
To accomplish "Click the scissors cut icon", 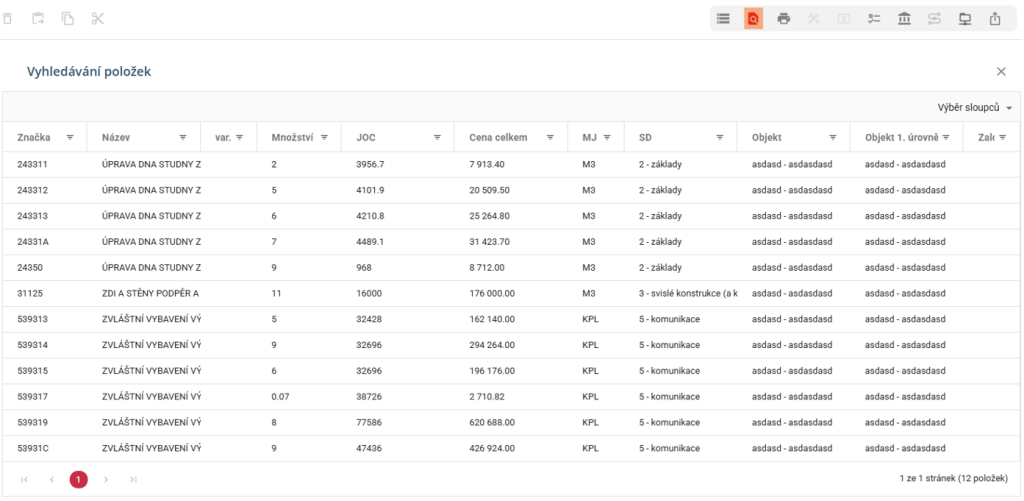I will (97, 19).
